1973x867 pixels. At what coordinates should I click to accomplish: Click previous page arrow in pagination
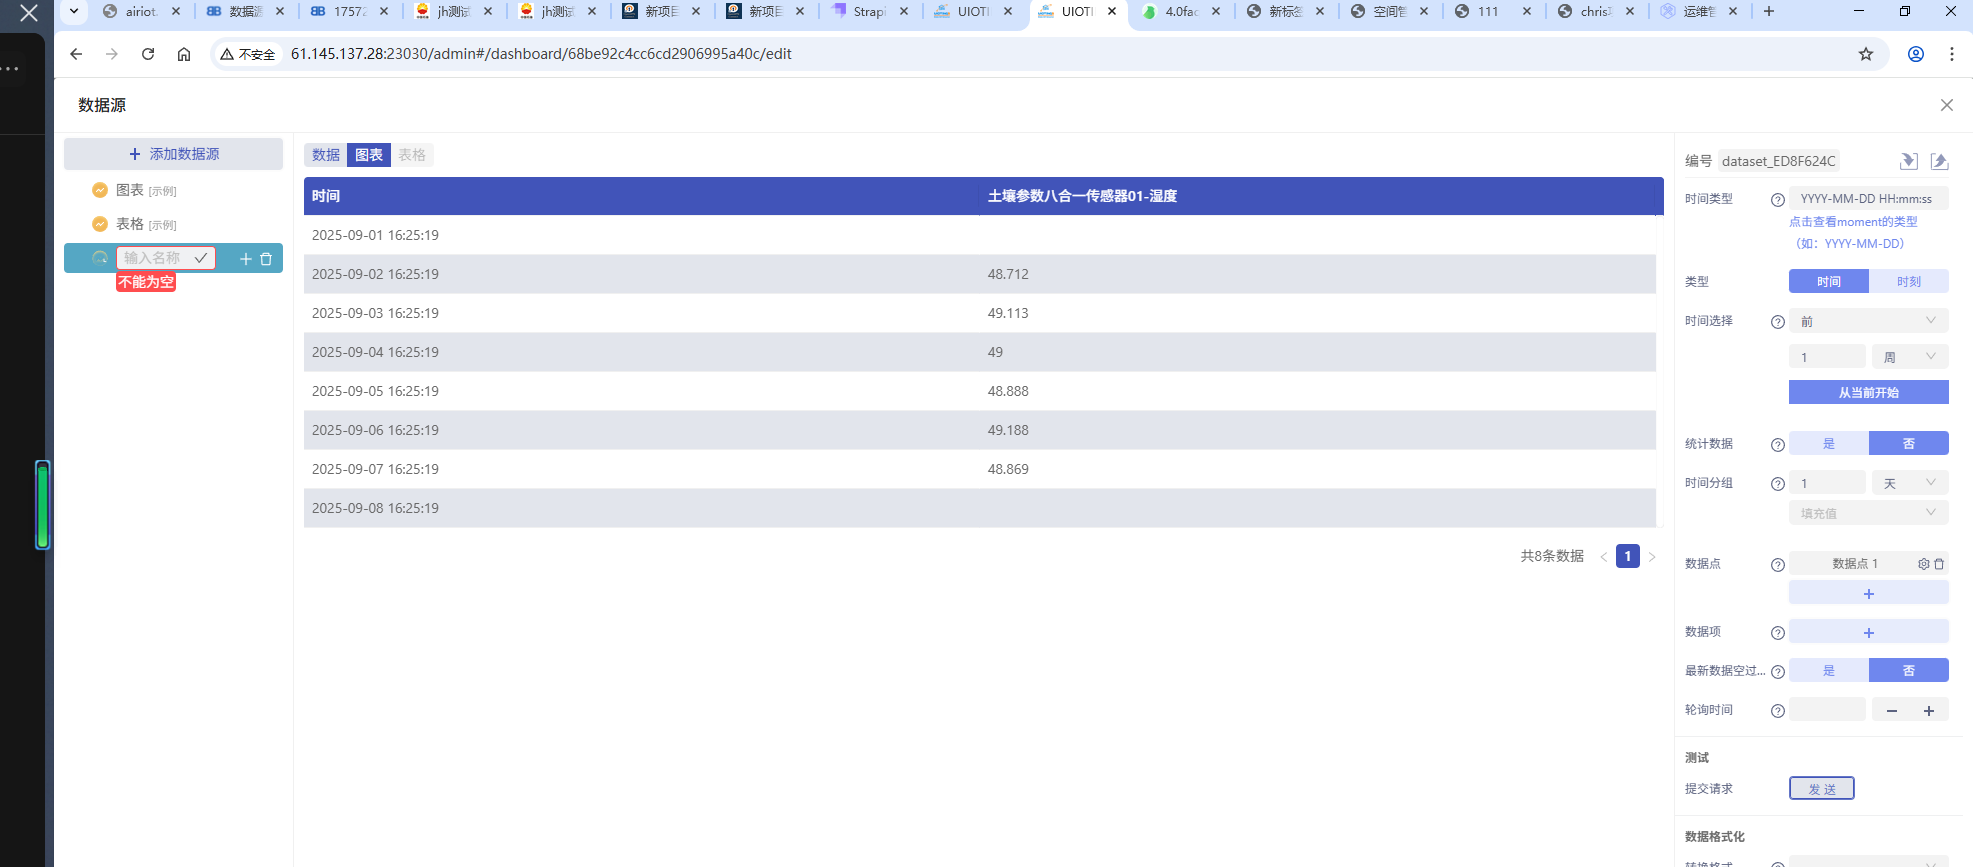(x=1604, y=557)
